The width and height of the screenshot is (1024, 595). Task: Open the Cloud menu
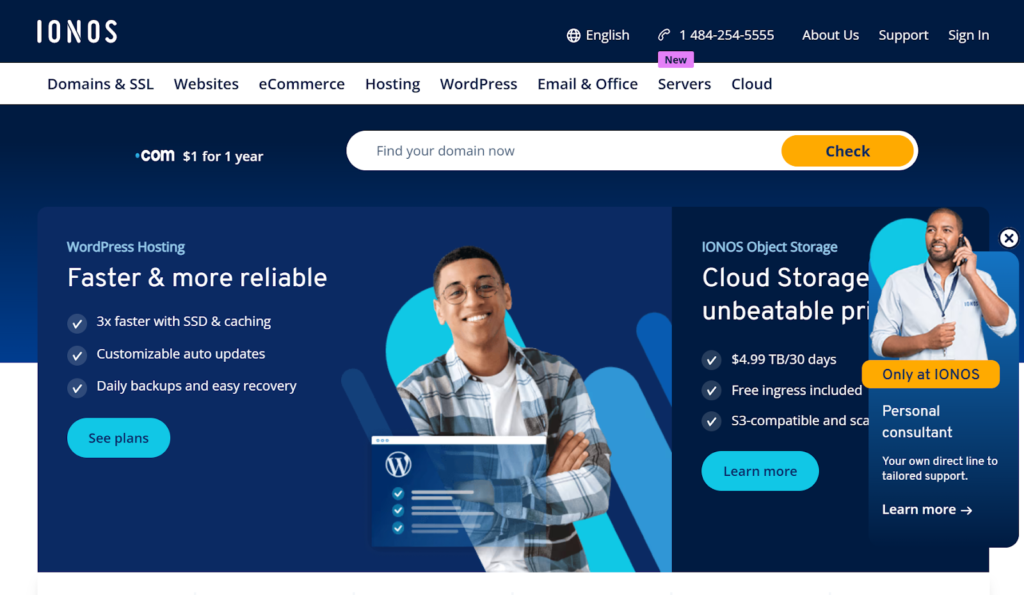[751, 84]
